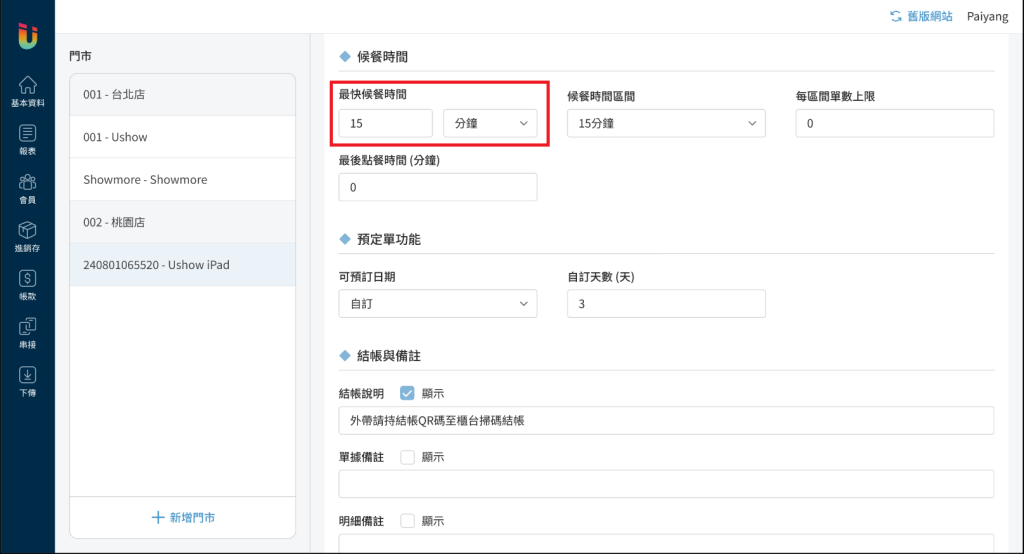Image resolution: width=1024 pixels, height=554 pixels.
Task: Enable 單據備註 顯示 checkbox
Action: [407, 457]
